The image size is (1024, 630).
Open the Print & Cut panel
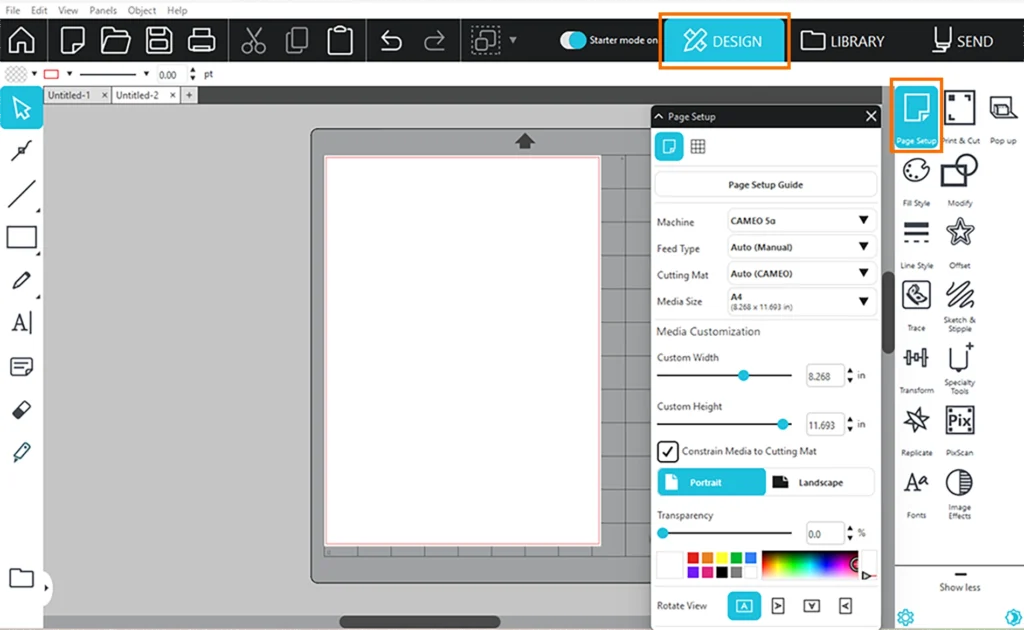[x=959, y=110]
